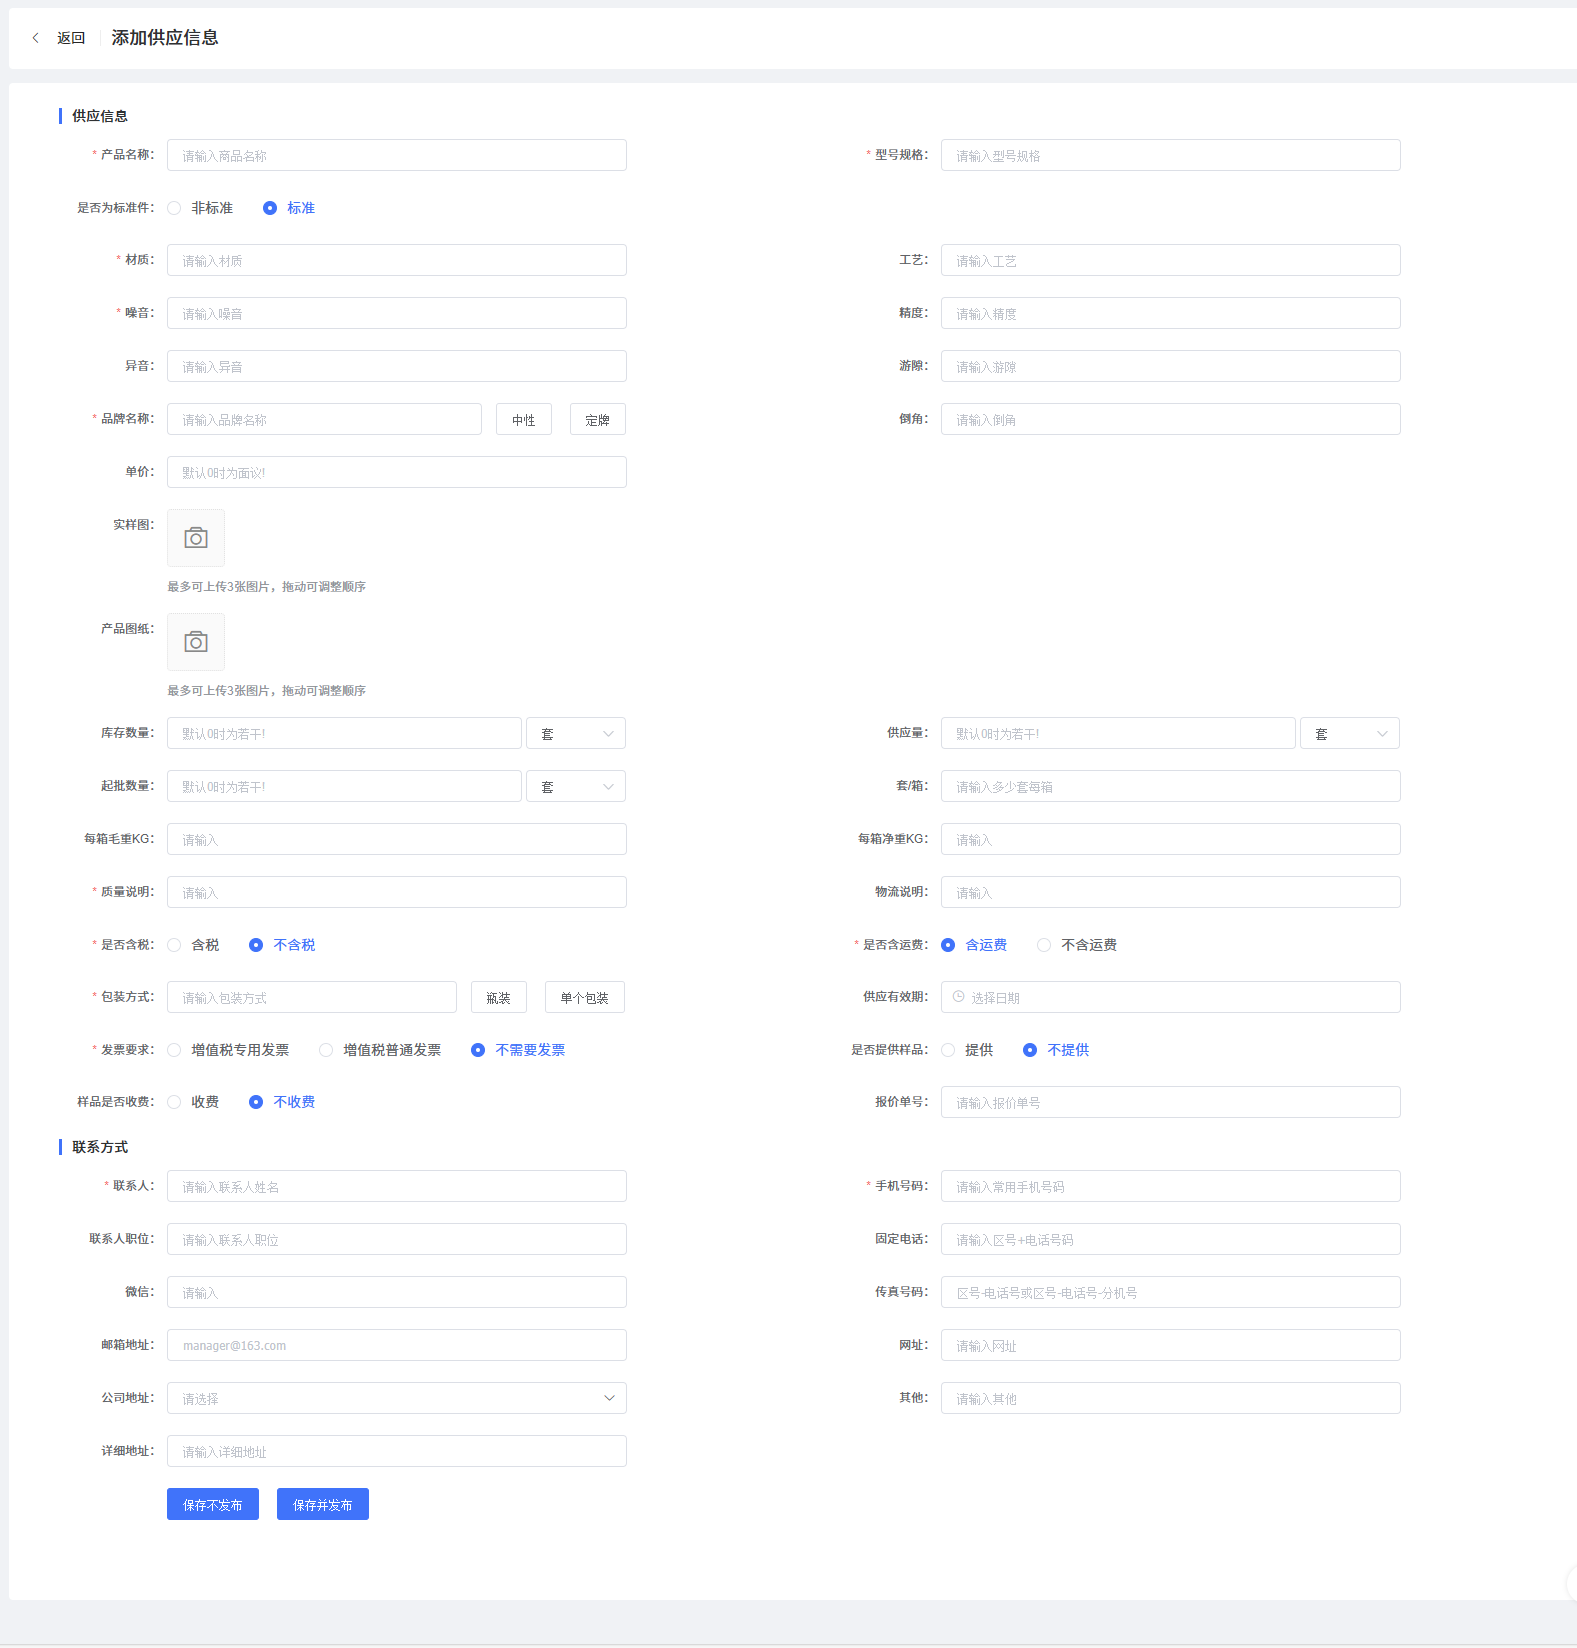The height and width of the screenshot is (1648, 1577).
Task: Click the camera upload icon for 实样图
Action: pos(196,538)
